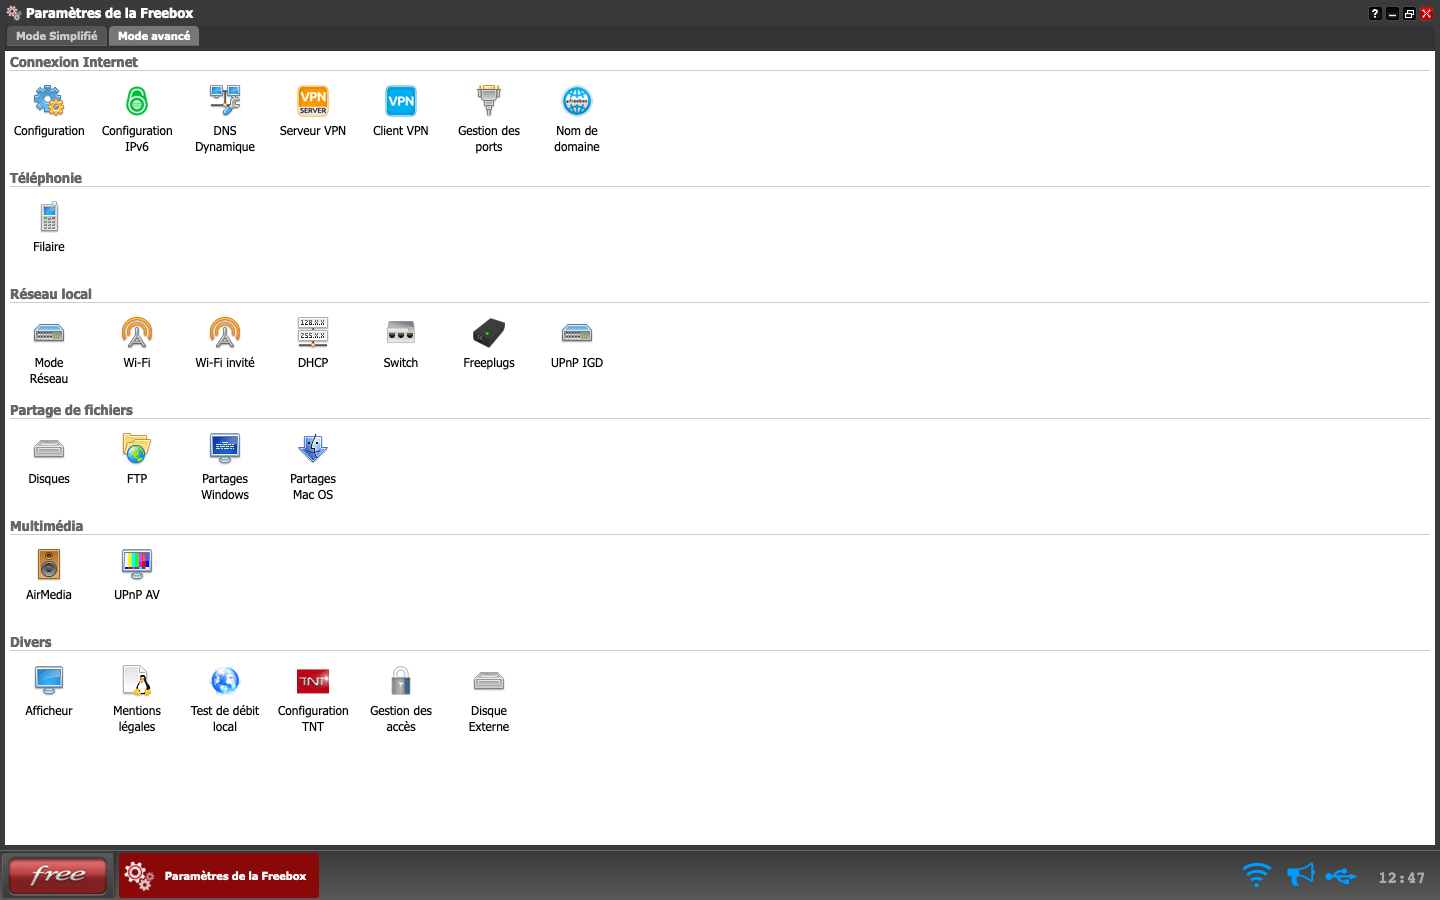Open DHCP settings
The width and height of the screenshot is (1440, 900).
pos(313,343)
